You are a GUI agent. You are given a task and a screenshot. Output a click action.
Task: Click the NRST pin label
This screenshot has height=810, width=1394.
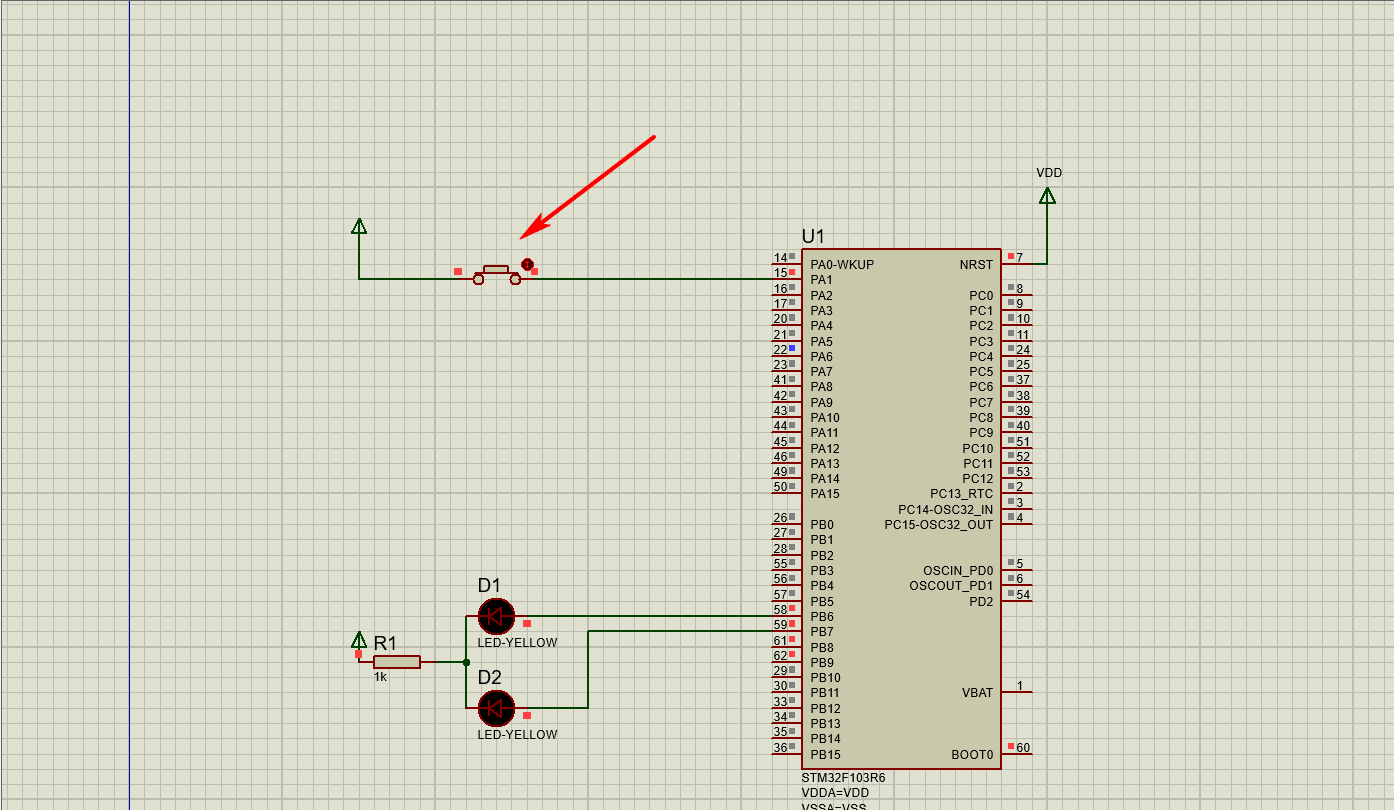(977, 265)
